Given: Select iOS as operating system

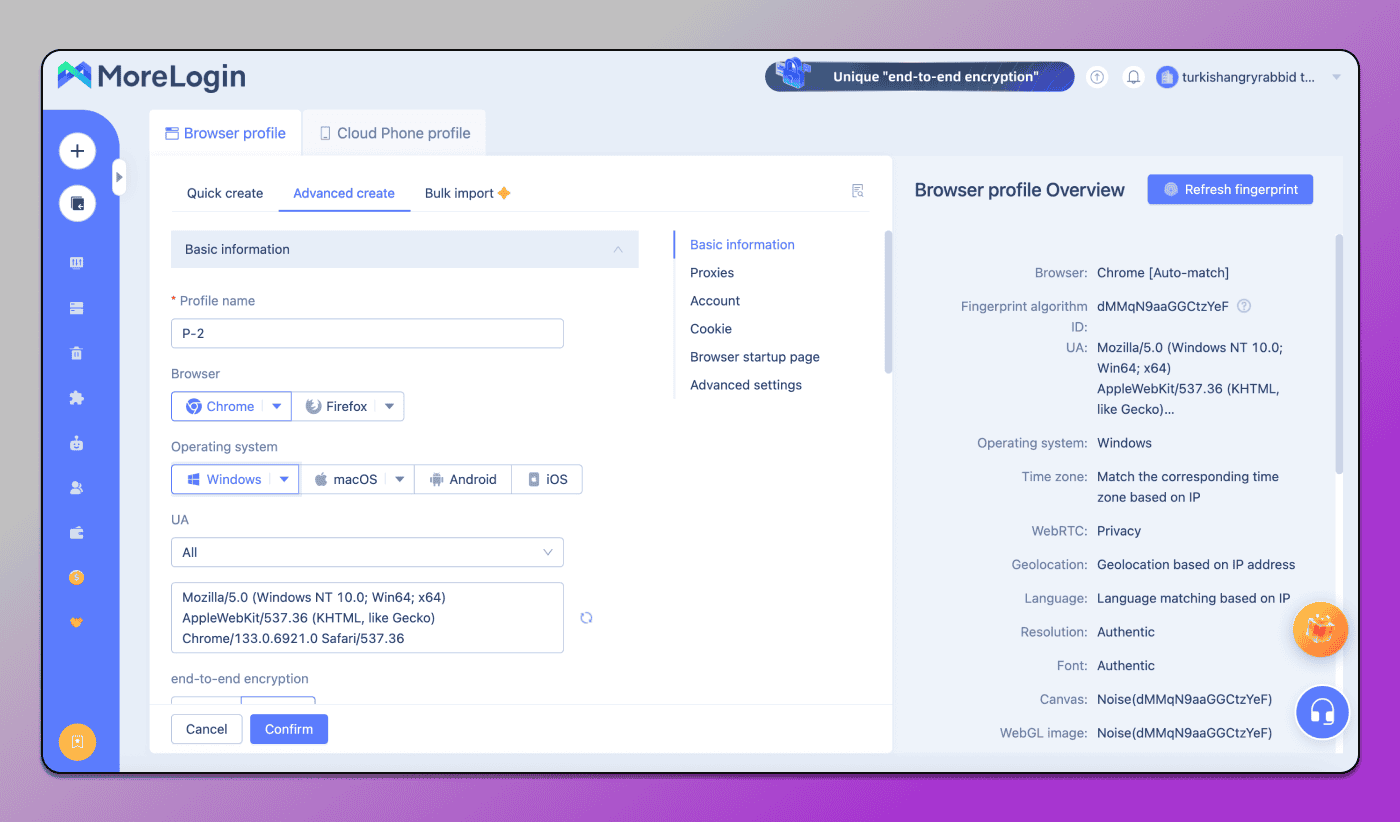Looking at the screenshot, I should point(547,480).
